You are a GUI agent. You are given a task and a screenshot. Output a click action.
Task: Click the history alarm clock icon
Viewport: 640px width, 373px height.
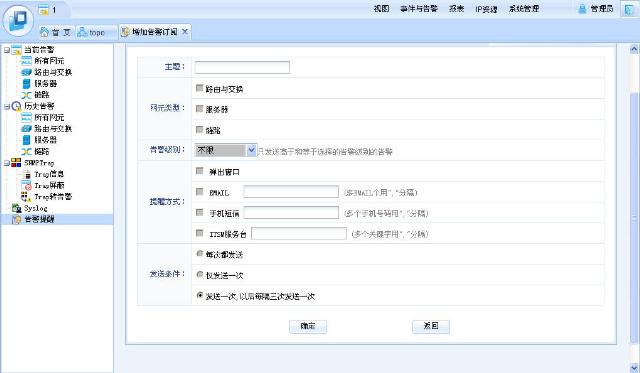tap(16, 106)
